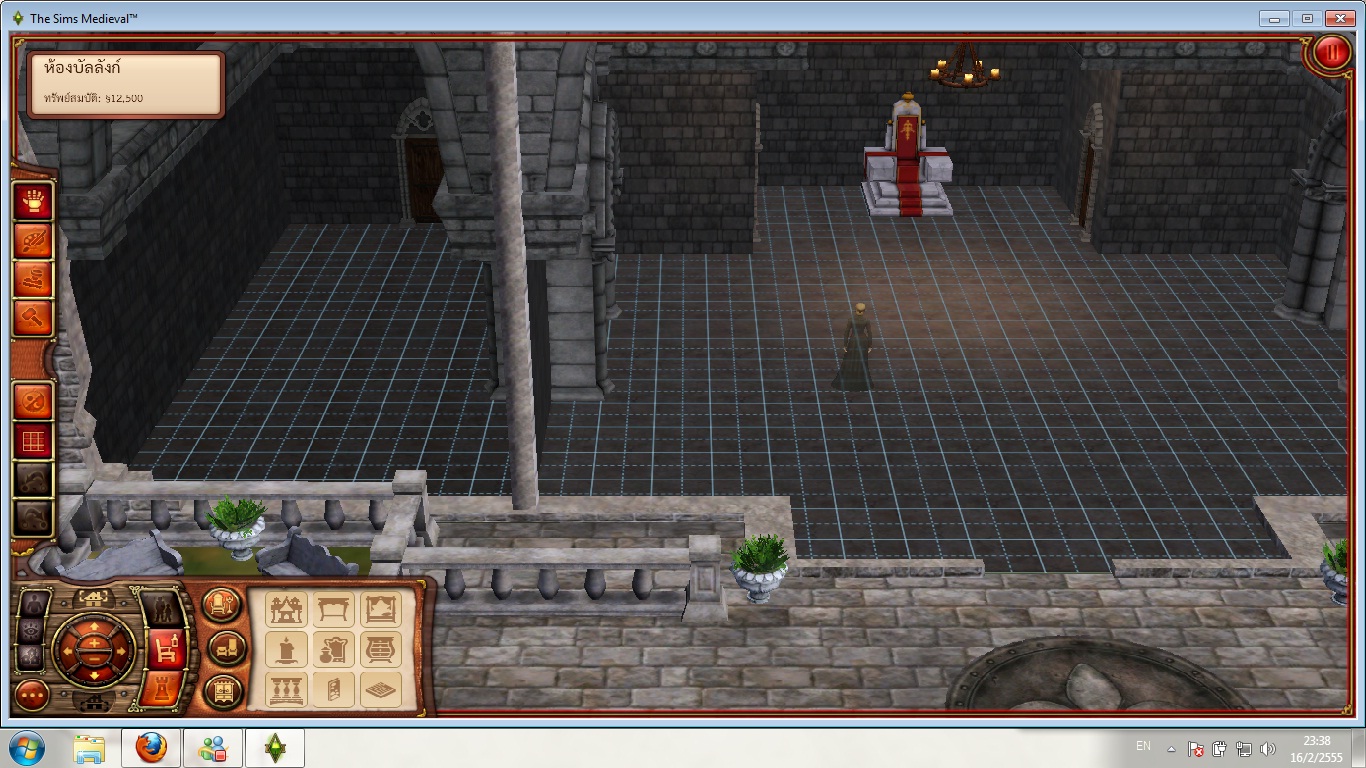Screen dimensions: 1366x768
Task: Open Firefox from the taskbar
Action: point(151,748)
